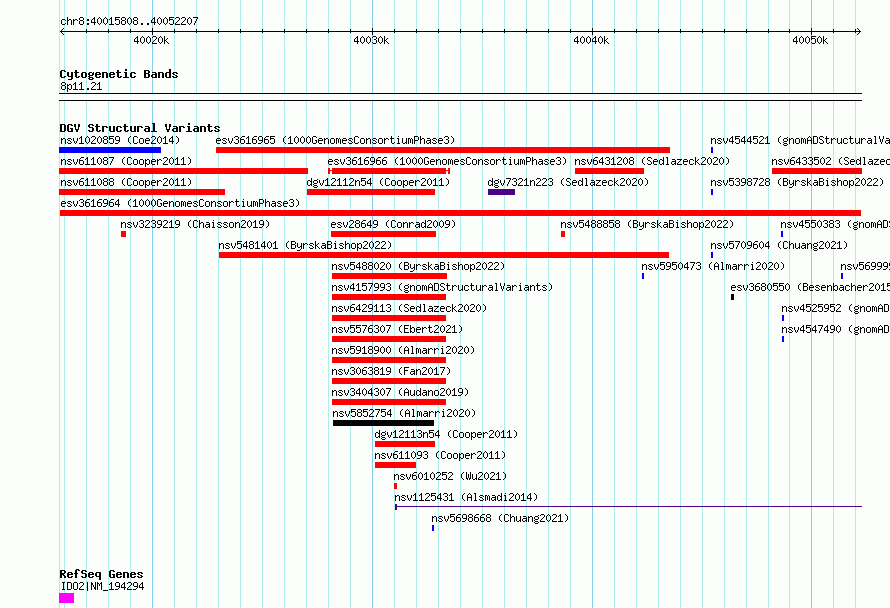Select the black nsv5852754 bar
Screen dimensions: 890x608
tap(383, 423)
